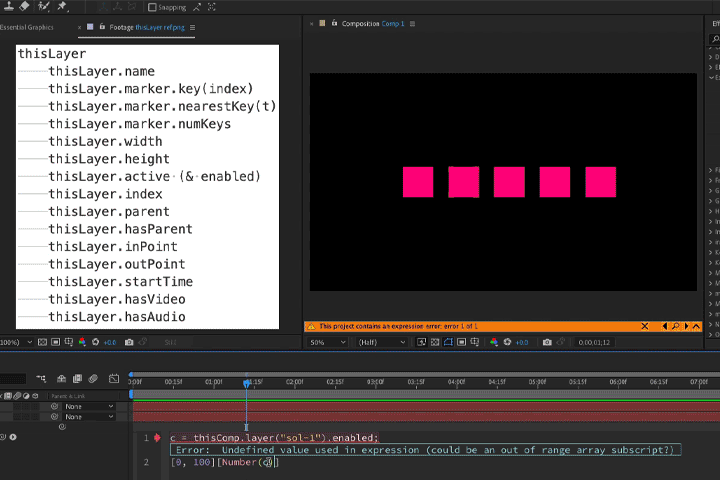Open grid and guide options in Footage panel
The image size is (720, 480).
(x=69, y=342)
